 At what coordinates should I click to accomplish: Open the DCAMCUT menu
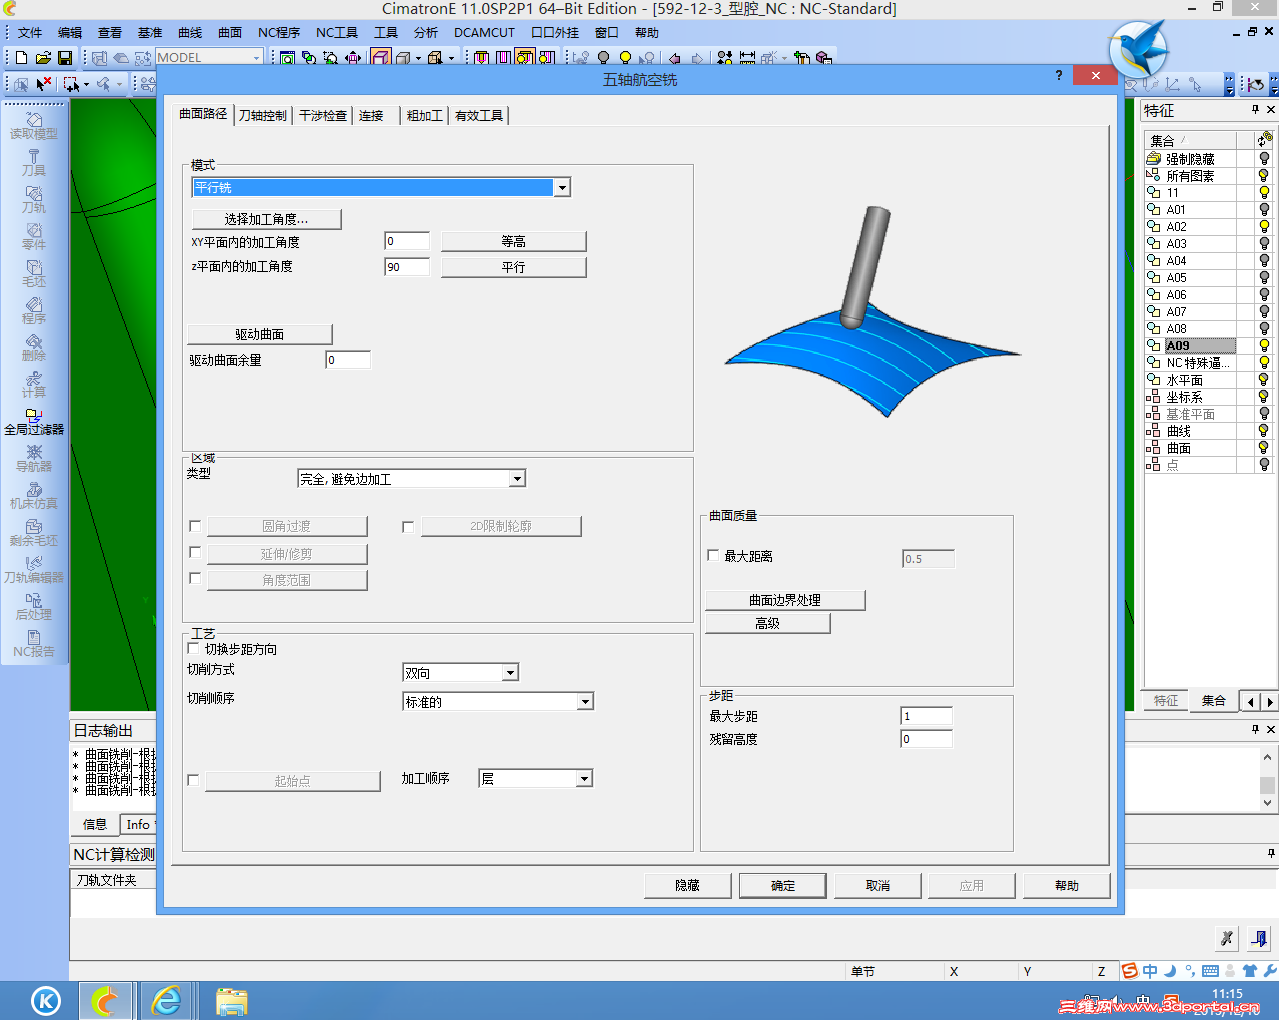484,33
